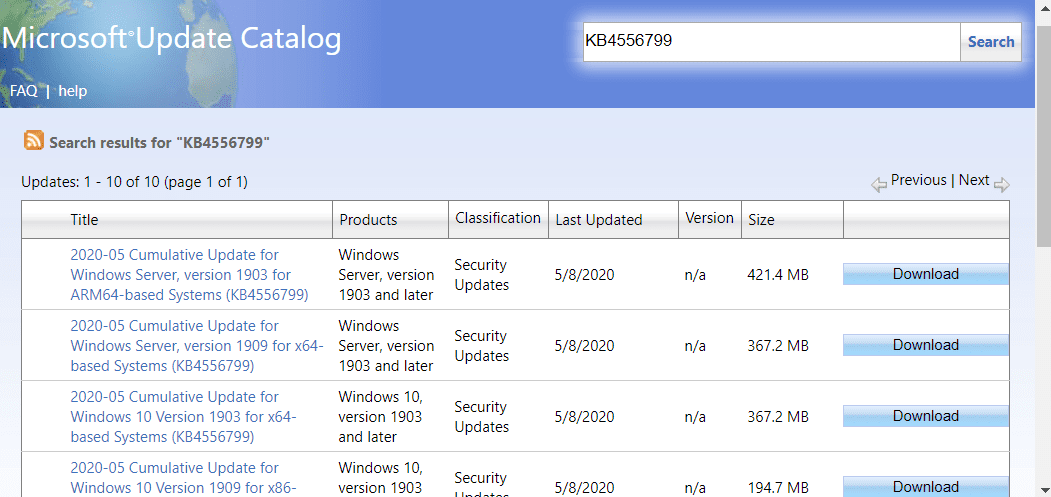Click the Next page arrow icon

1001,184
